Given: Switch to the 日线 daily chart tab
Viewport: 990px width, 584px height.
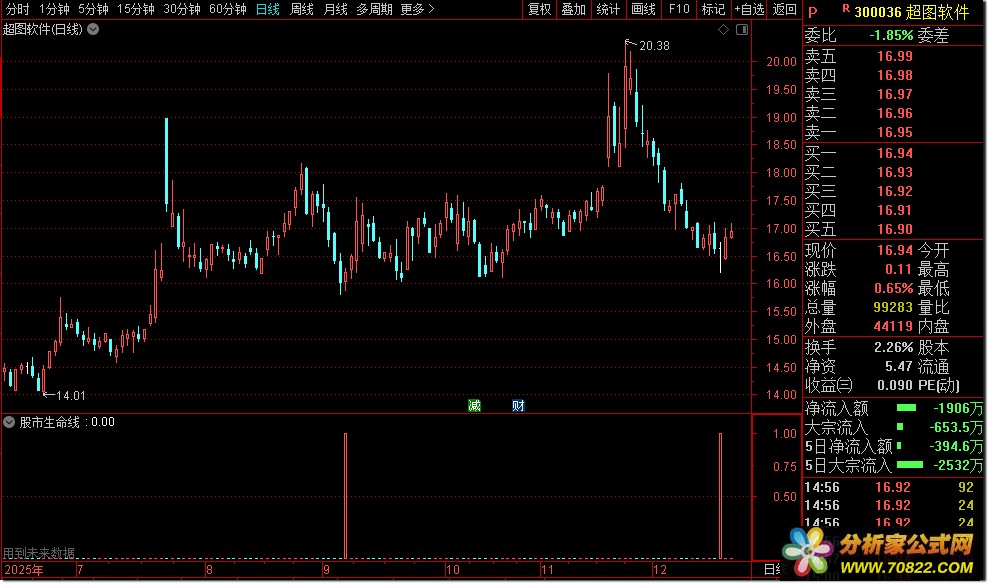Looking at the screenshot, I should tap(268, 9).
